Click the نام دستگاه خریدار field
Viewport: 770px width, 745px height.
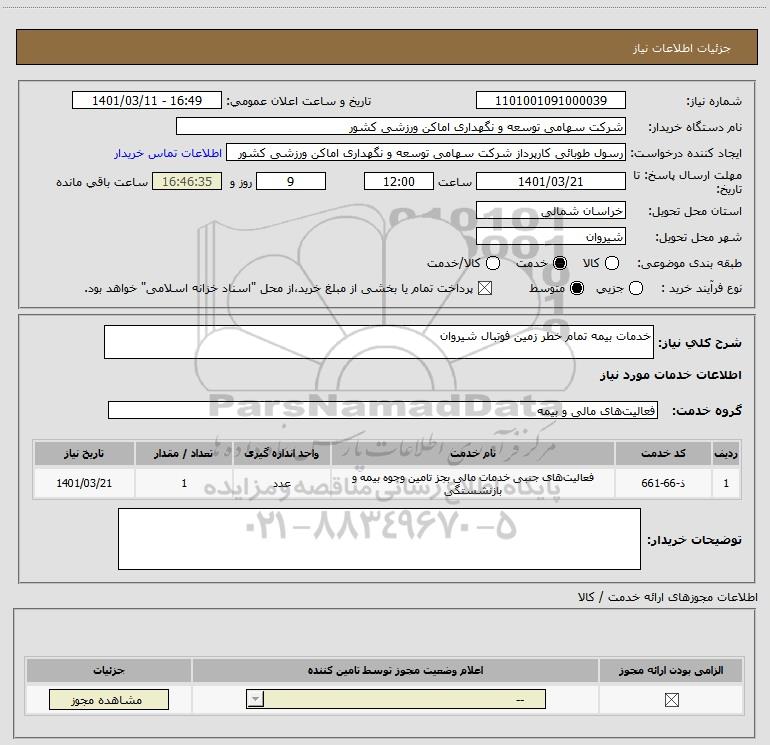click(x=401, y=126)
